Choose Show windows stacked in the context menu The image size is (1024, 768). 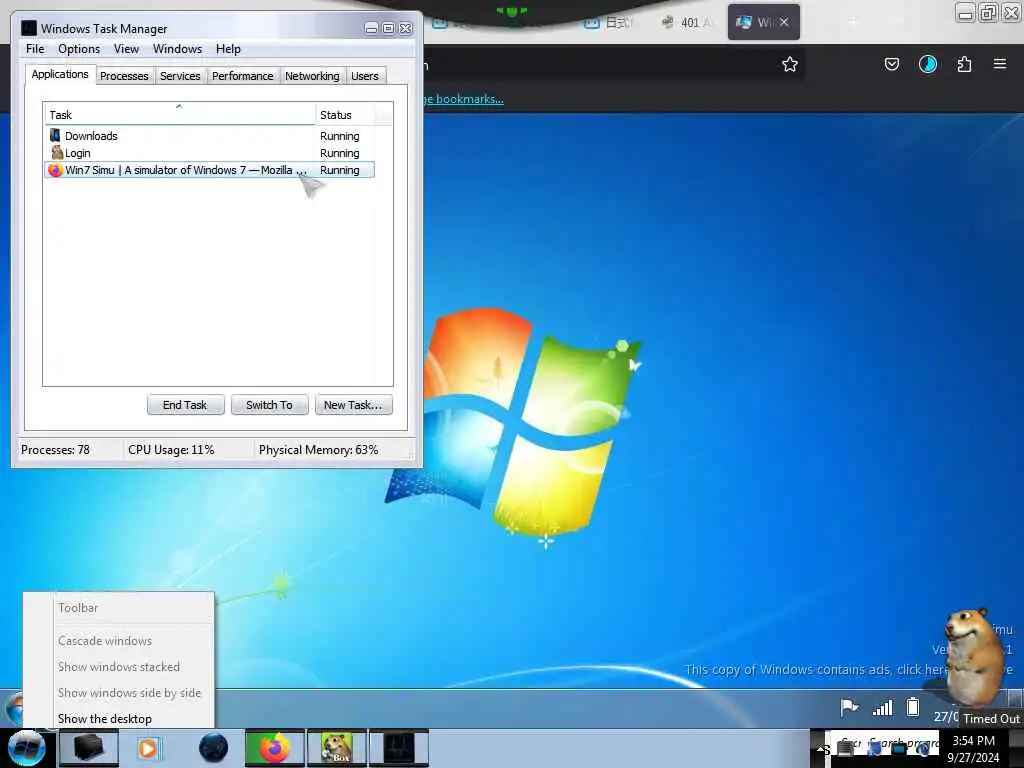tap(119, 667)
